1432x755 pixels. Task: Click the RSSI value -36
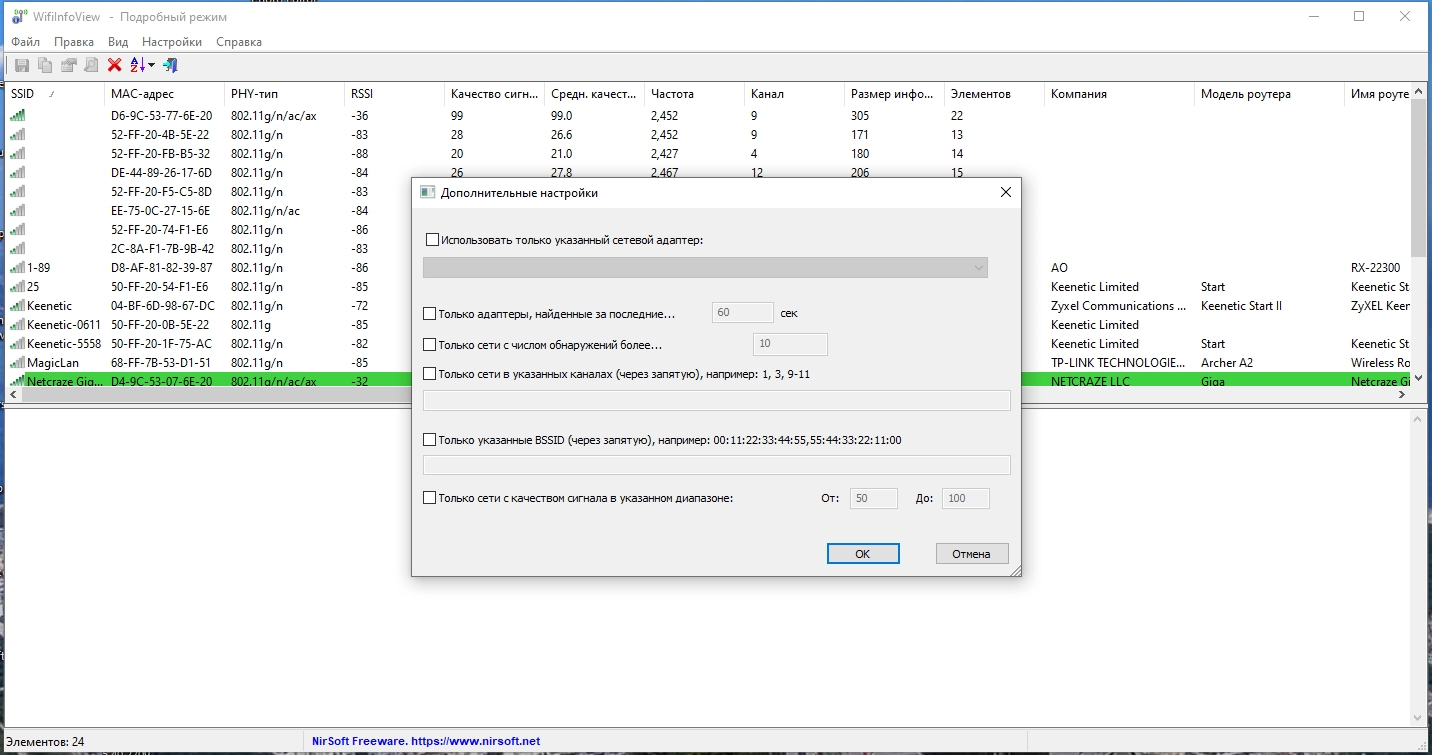click(360, 116)
